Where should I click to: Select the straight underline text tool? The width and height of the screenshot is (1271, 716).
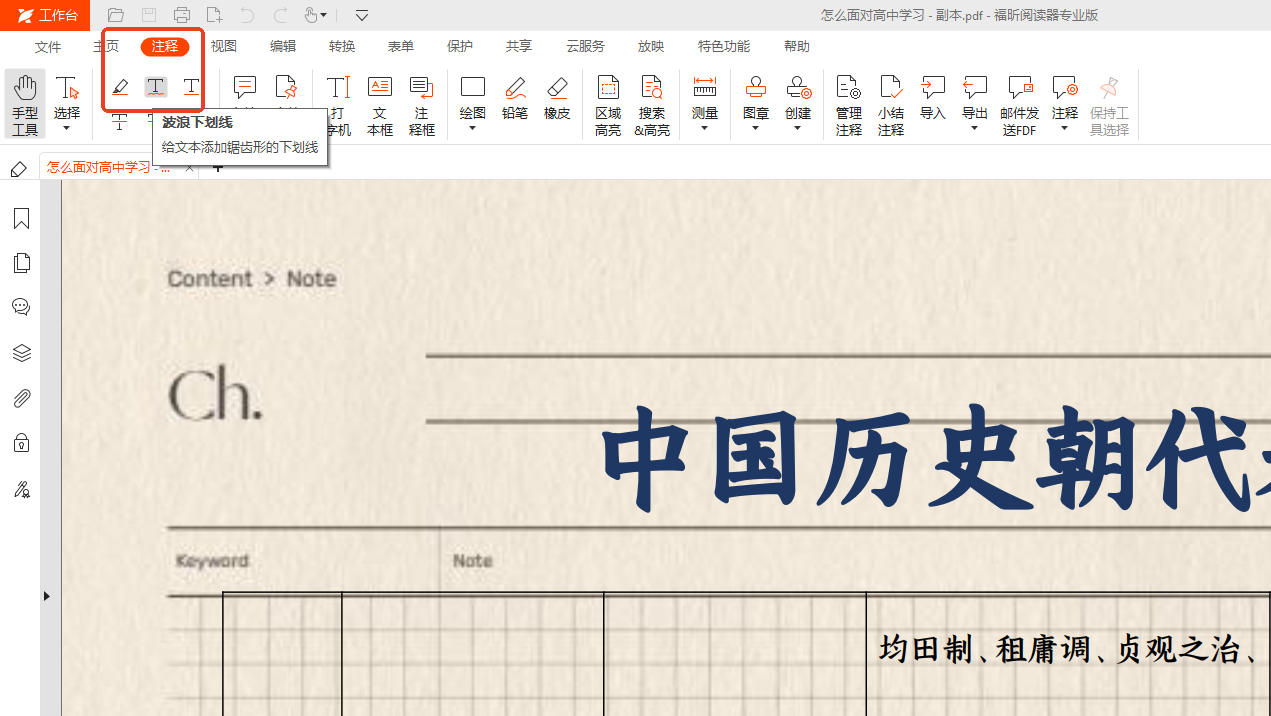click(191, 88)
